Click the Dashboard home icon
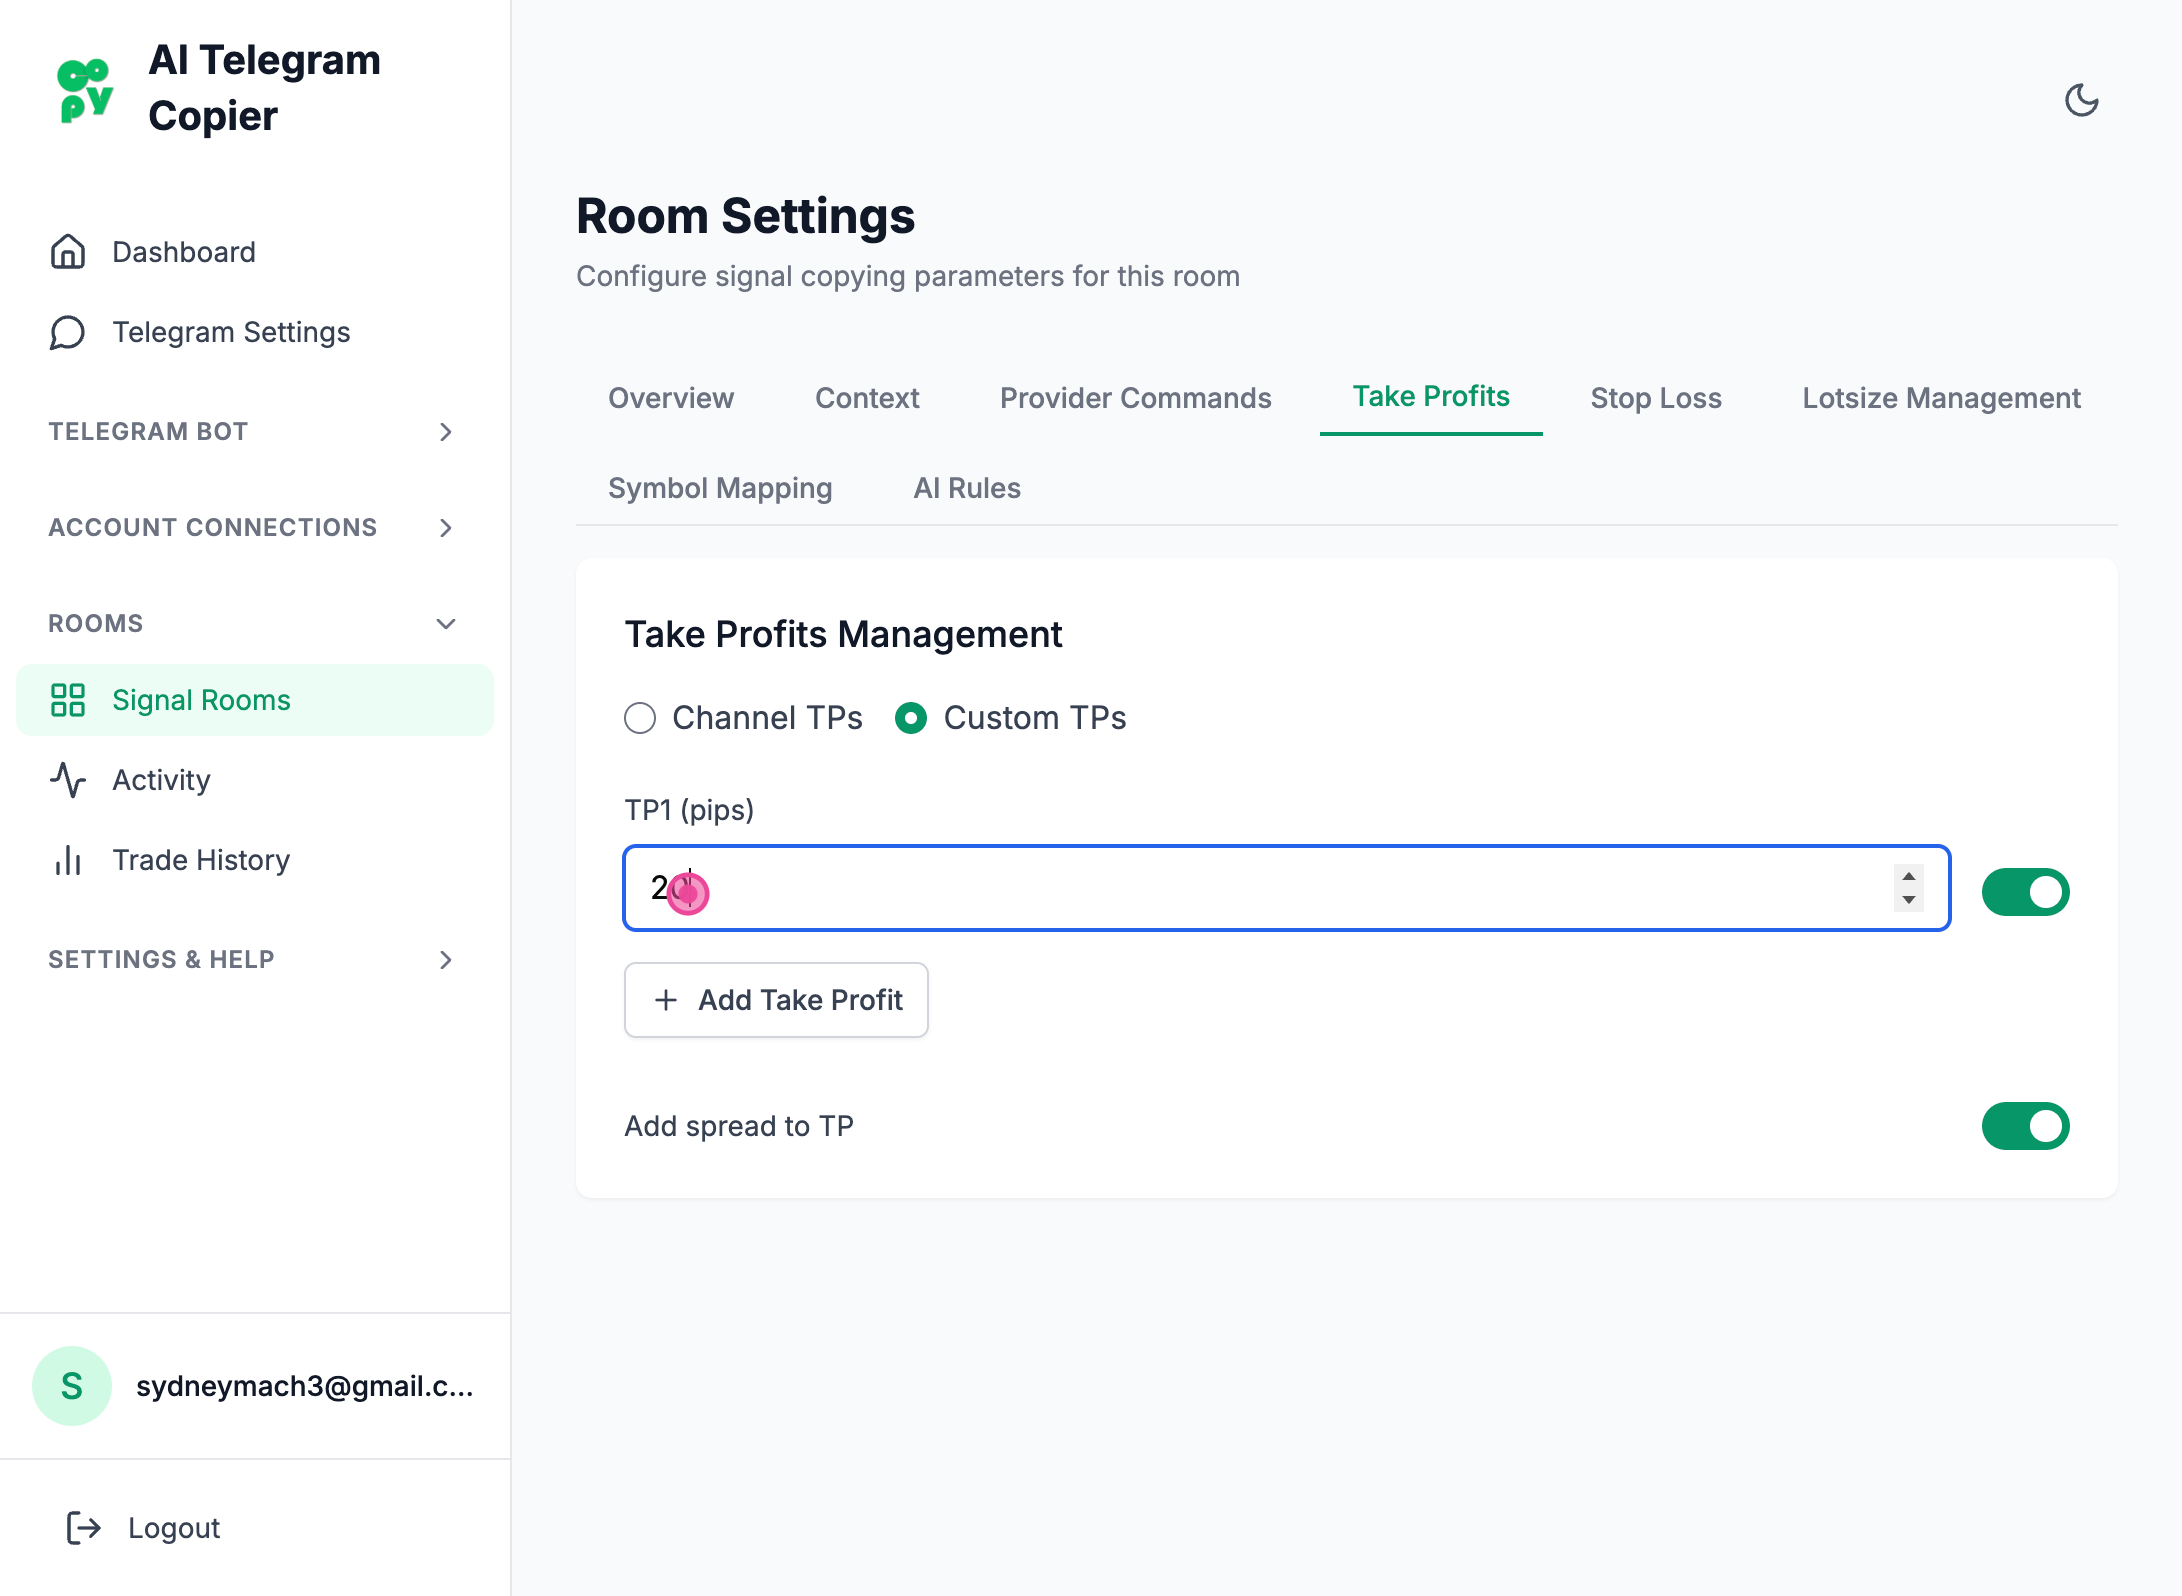2182x1596 pixels. [x=68, y=252]
